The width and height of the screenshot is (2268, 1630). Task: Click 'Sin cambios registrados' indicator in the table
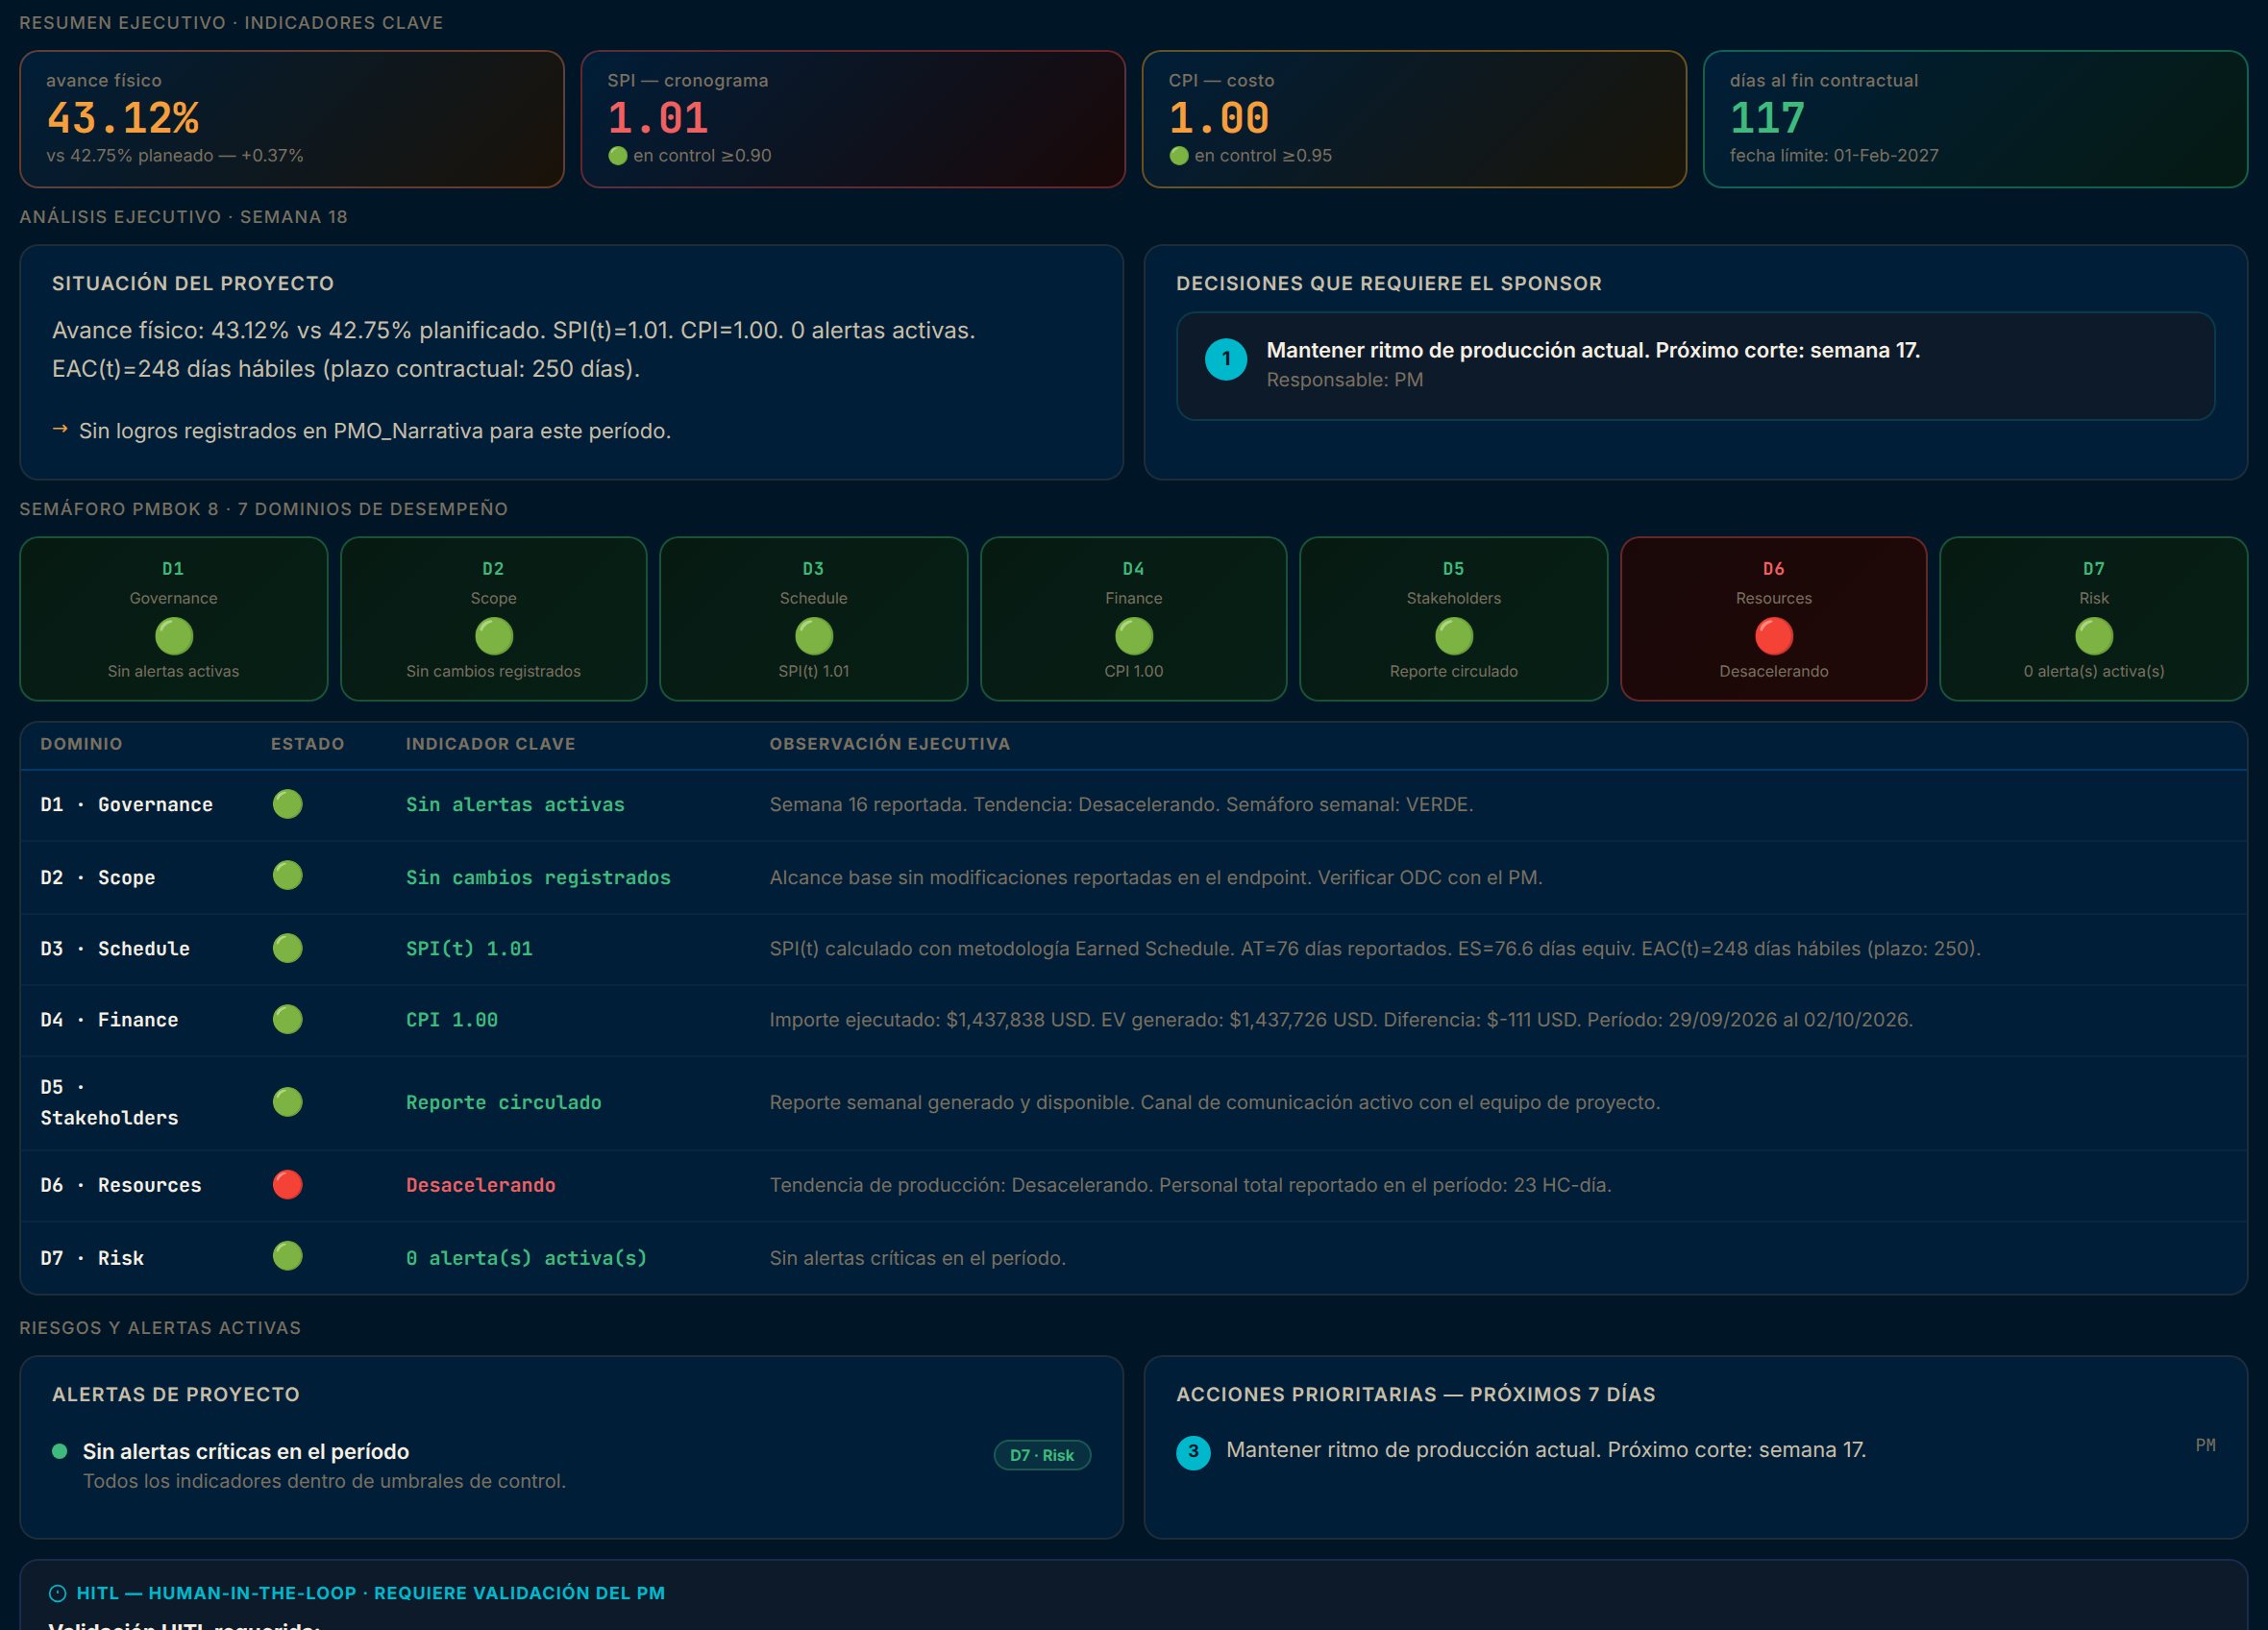[x=538, y=877]
